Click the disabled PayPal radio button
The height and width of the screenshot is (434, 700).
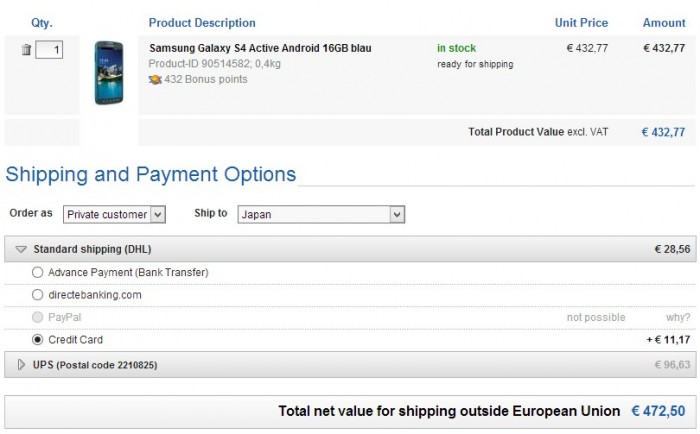[38, 317]
